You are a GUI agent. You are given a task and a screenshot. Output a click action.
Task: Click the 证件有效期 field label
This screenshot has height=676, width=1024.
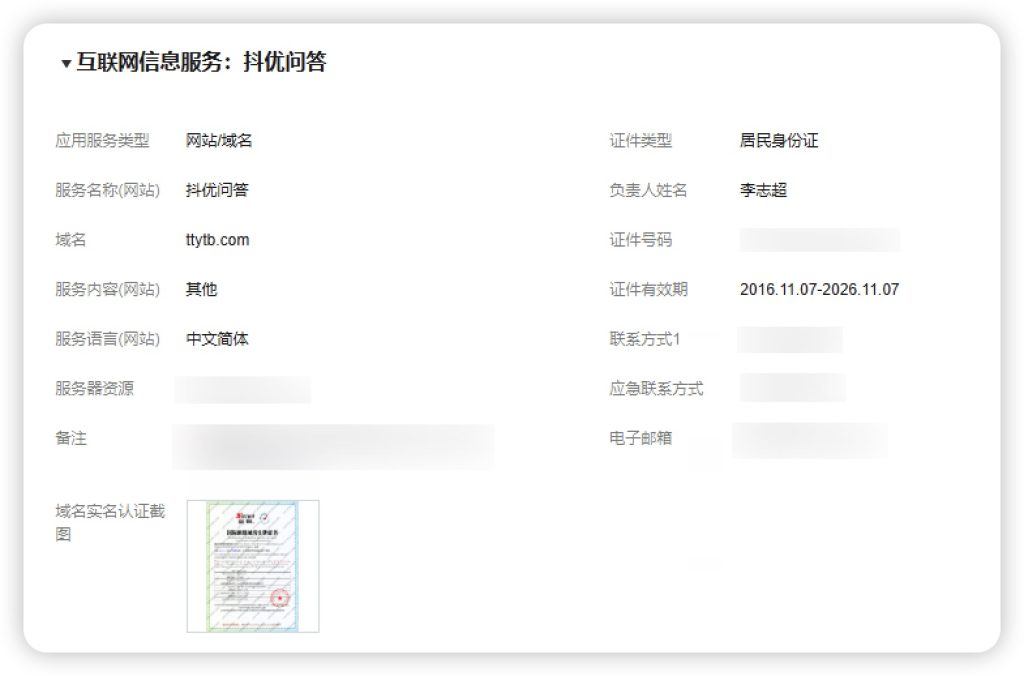(x=648, y=290)
